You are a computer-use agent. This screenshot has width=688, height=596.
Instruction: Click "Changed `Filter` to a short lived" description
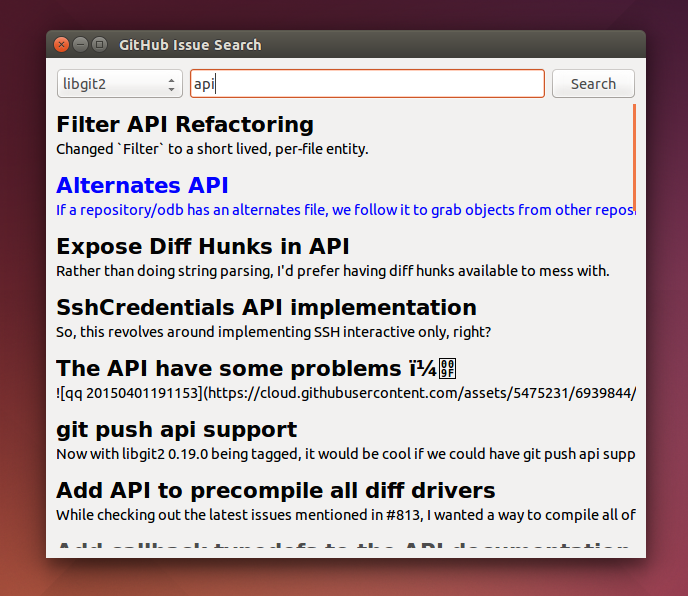(212, 149)
